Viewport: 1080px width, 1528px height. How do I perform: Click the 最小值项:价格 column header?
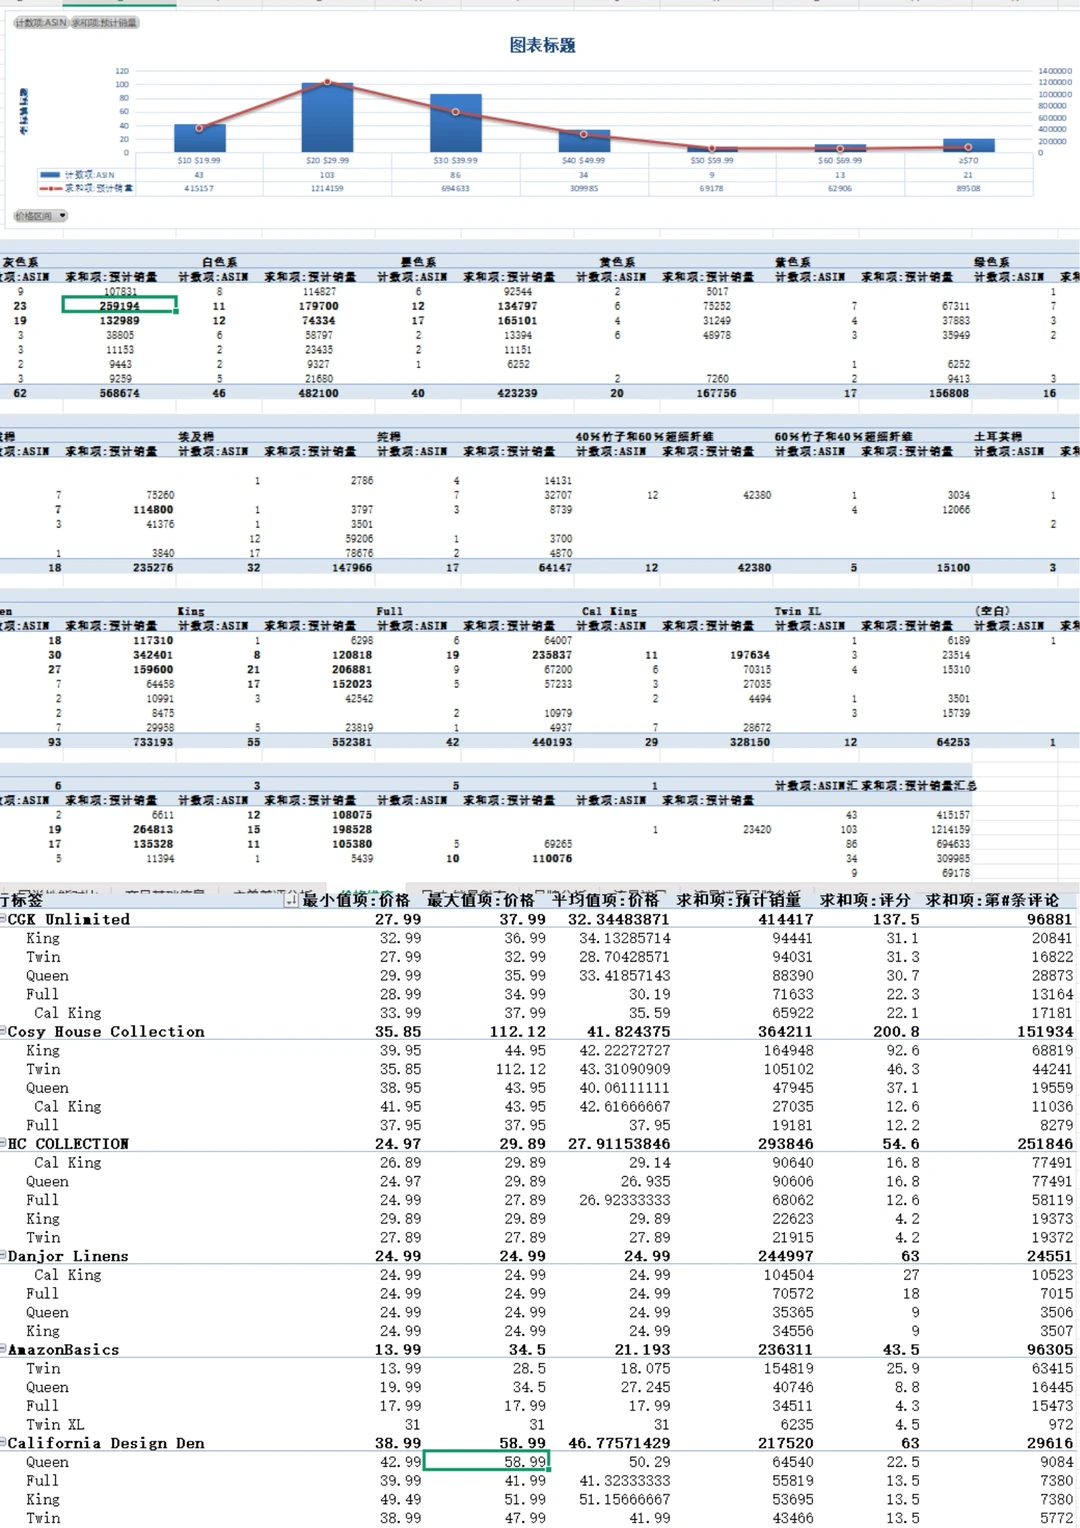point(356,900)
